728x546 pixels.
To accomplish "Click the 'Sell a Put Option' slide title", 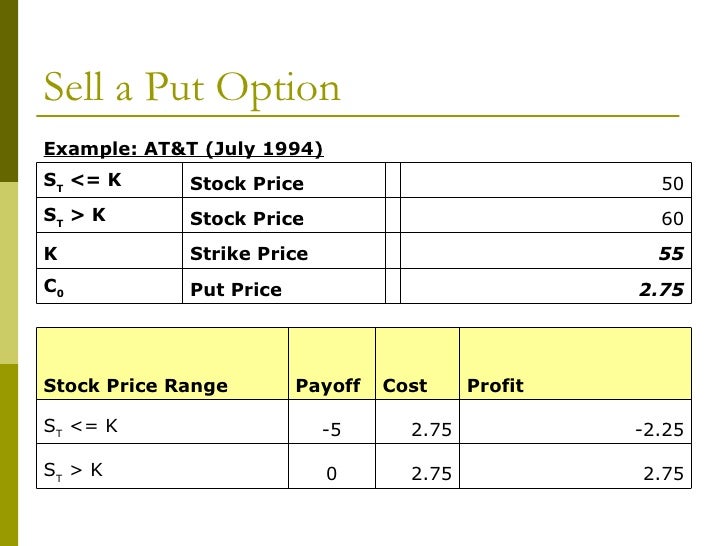I will (192, 89).
